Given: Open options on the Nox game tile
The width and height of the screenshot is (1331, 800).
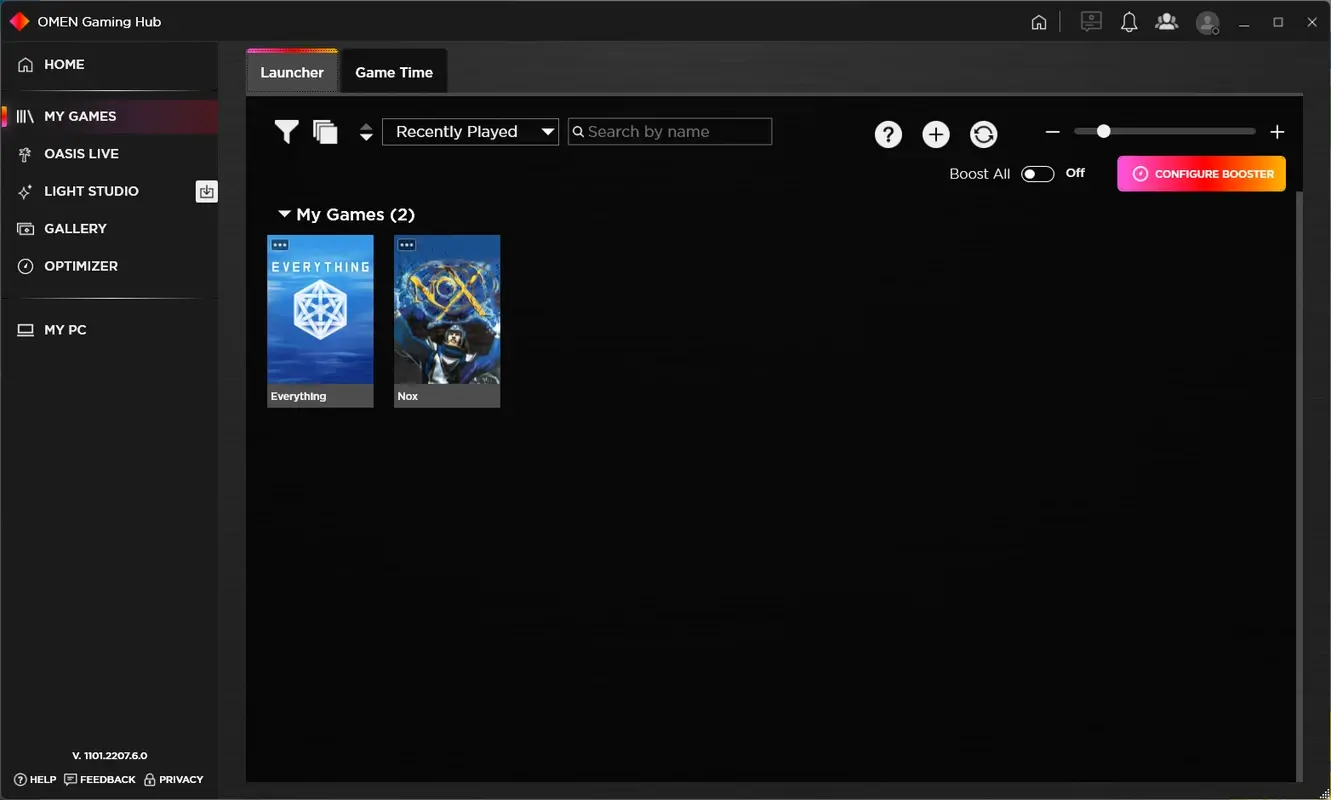Looking at the screenshot, I should click(406, 243).
